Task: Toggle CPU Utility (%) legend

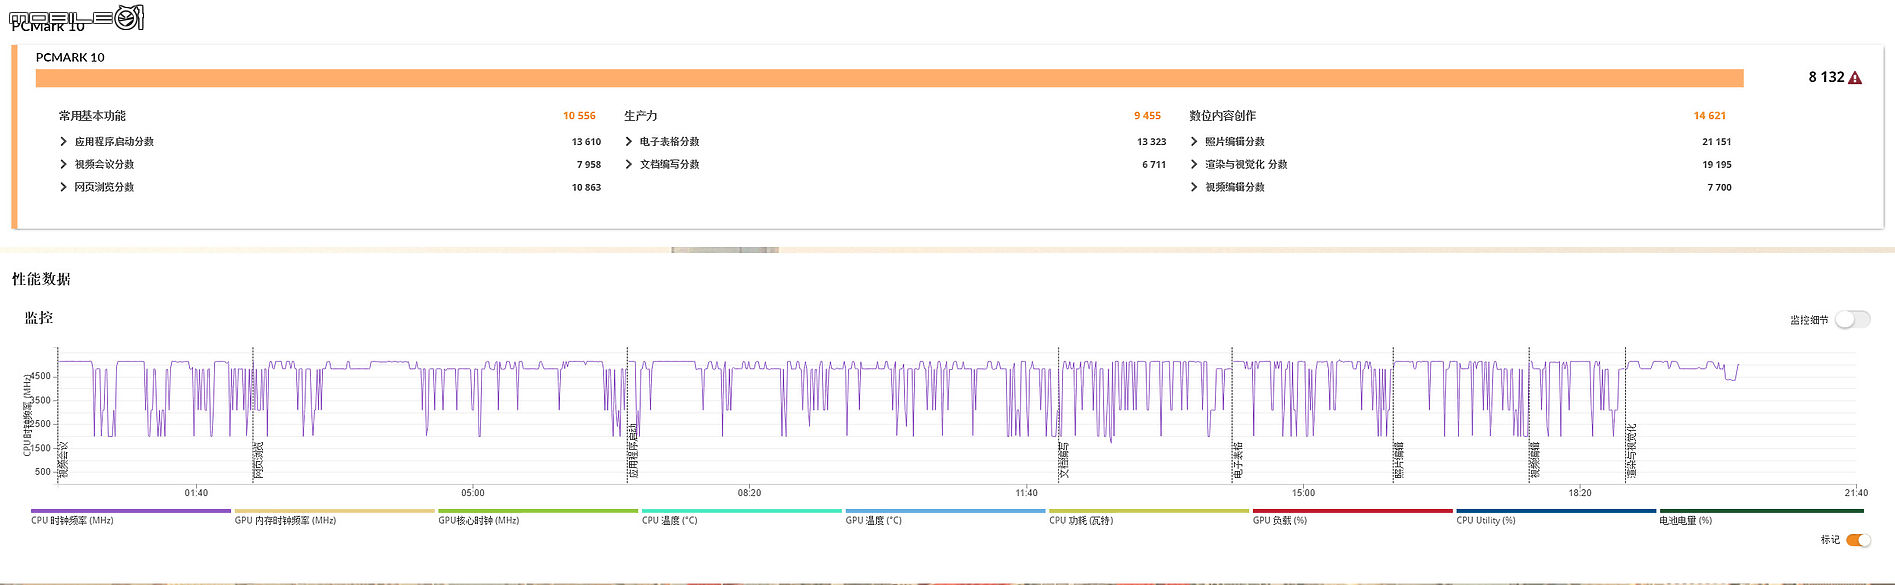Action: 1556,516
